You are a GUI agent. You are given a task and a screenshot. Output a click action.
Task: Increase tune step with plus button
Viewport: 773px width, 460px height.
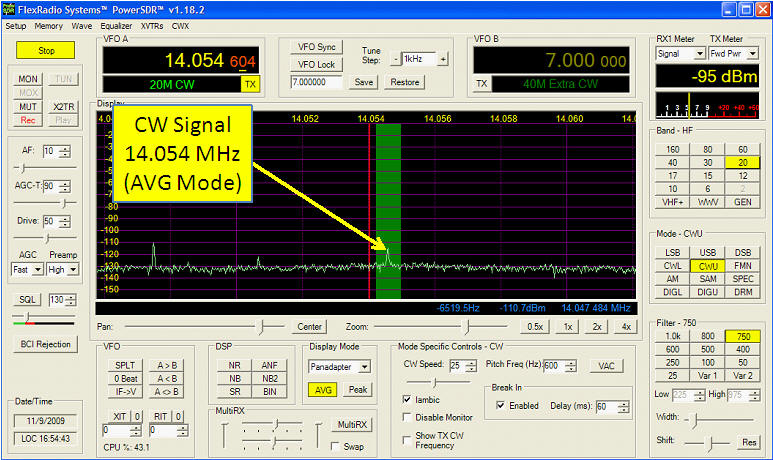coord(443,59)
